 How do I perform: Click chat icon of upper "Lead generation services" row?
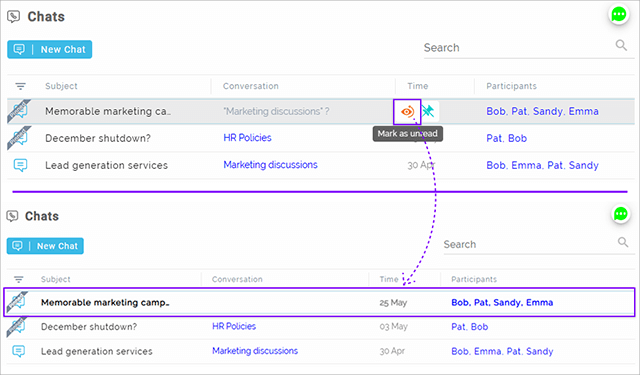click(20, 165)
